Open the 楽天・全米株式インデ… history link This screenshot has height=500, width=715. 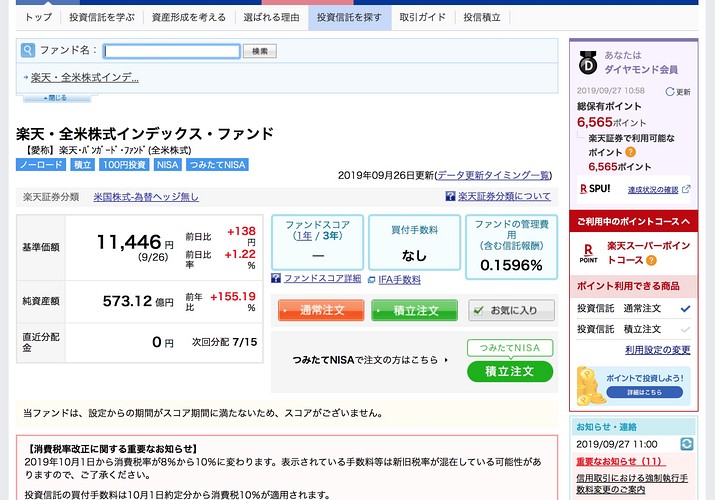click(85, 77)
